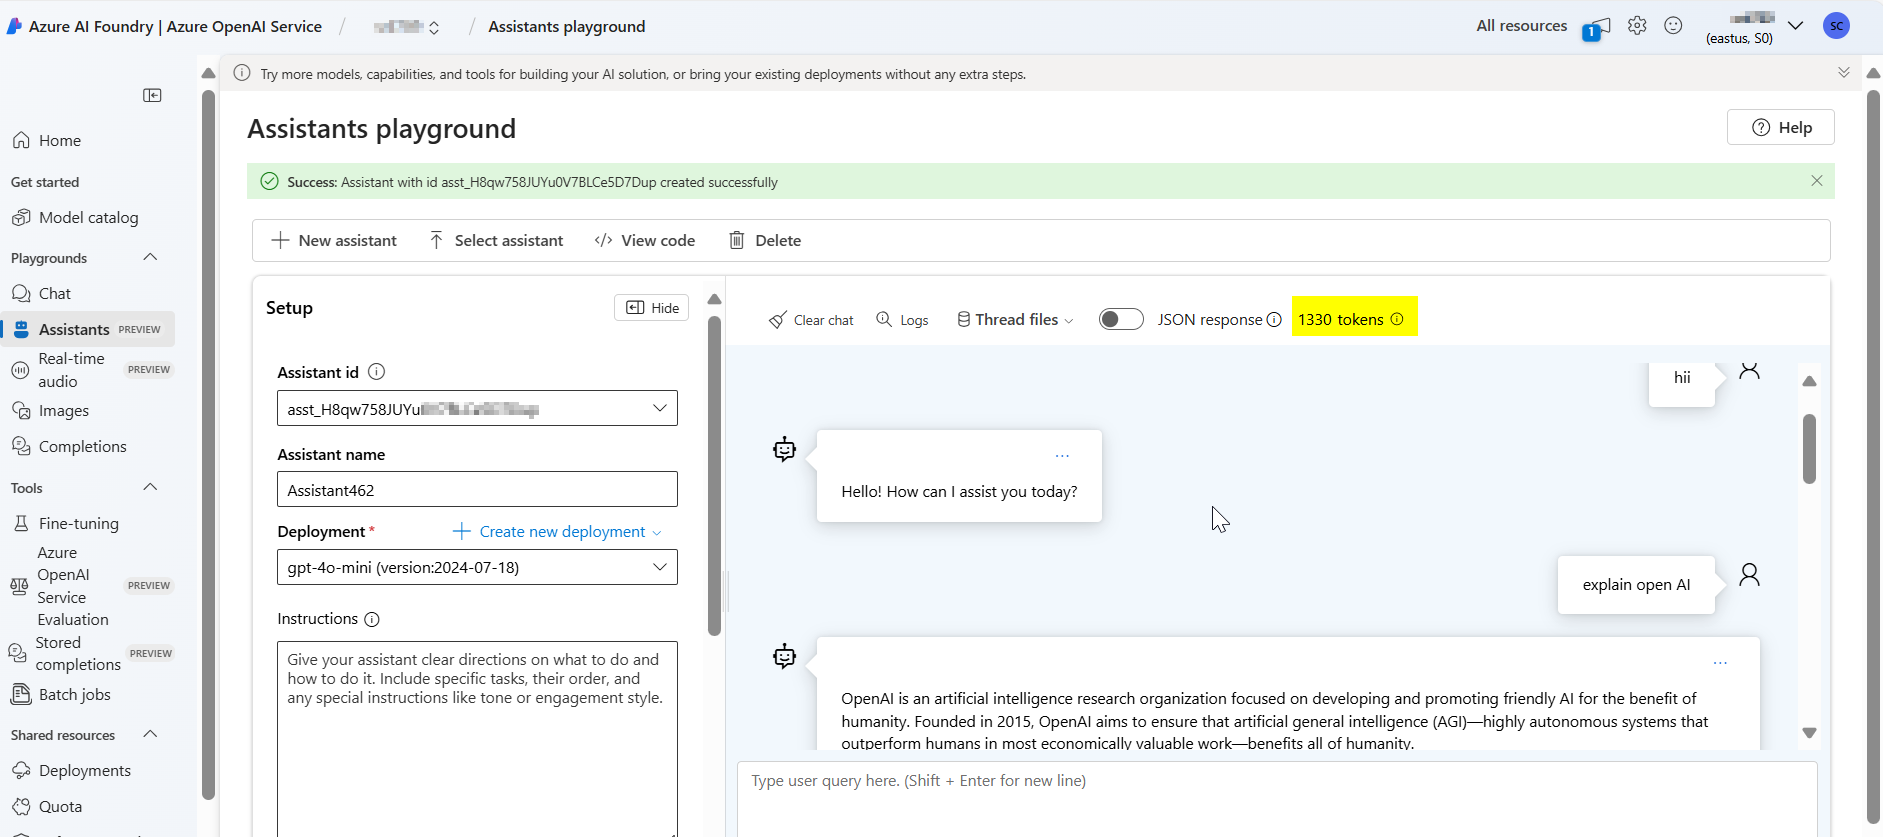Click View code button

(x=645, y=241)
